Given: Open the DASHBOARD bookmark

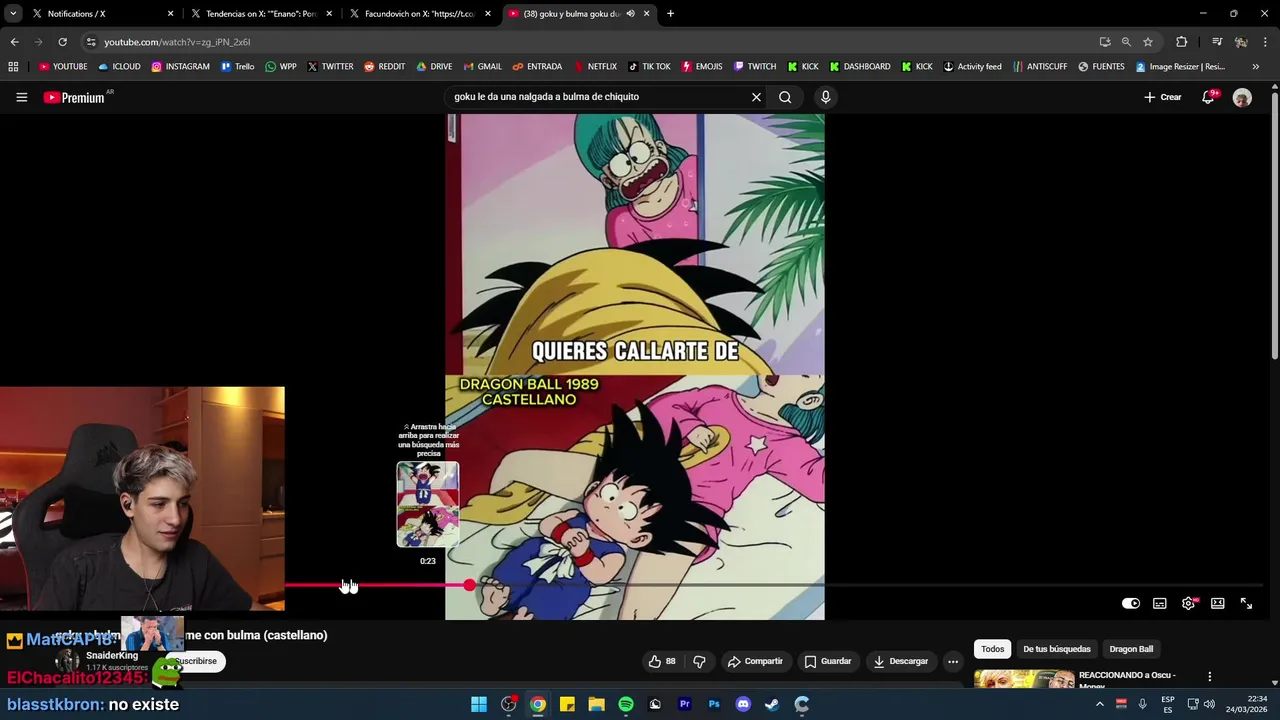Looking at the screenshot, I should pos(859,67).
